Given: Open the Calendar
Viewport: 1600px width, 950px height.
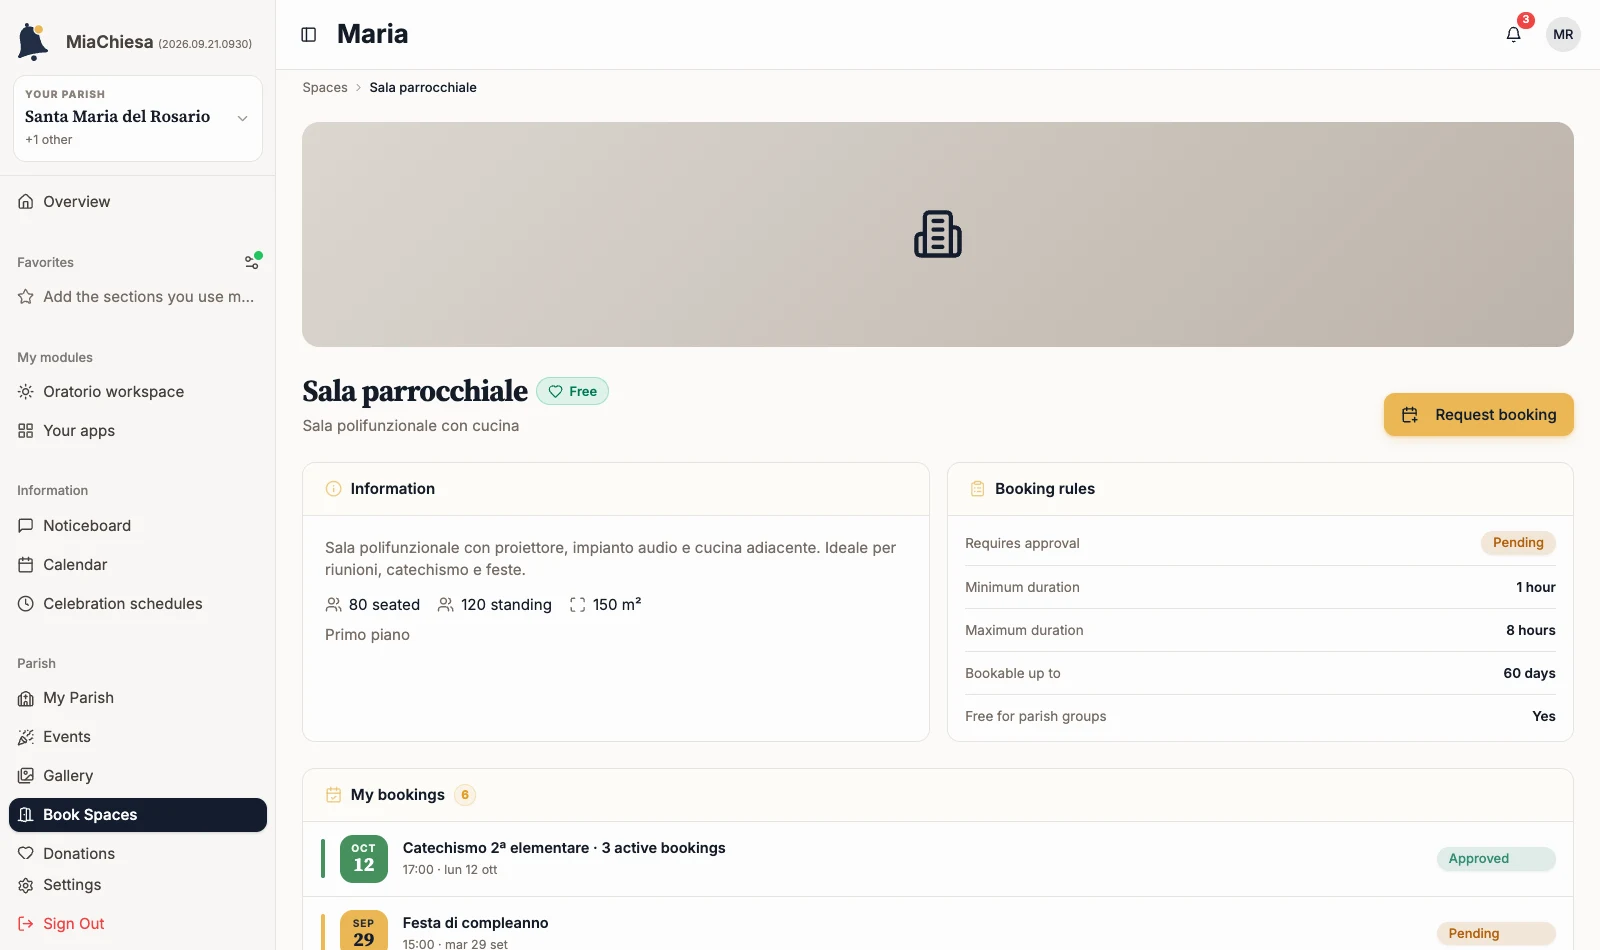Looking at the screenshot, I should coord(138,565).
